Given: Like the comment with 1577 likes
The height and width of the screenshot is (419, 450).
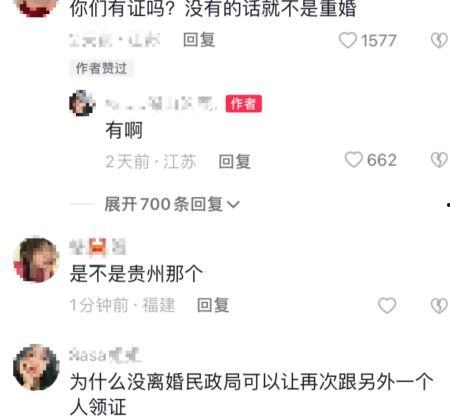Looking at the screenshot, I should tap(348, 40).
